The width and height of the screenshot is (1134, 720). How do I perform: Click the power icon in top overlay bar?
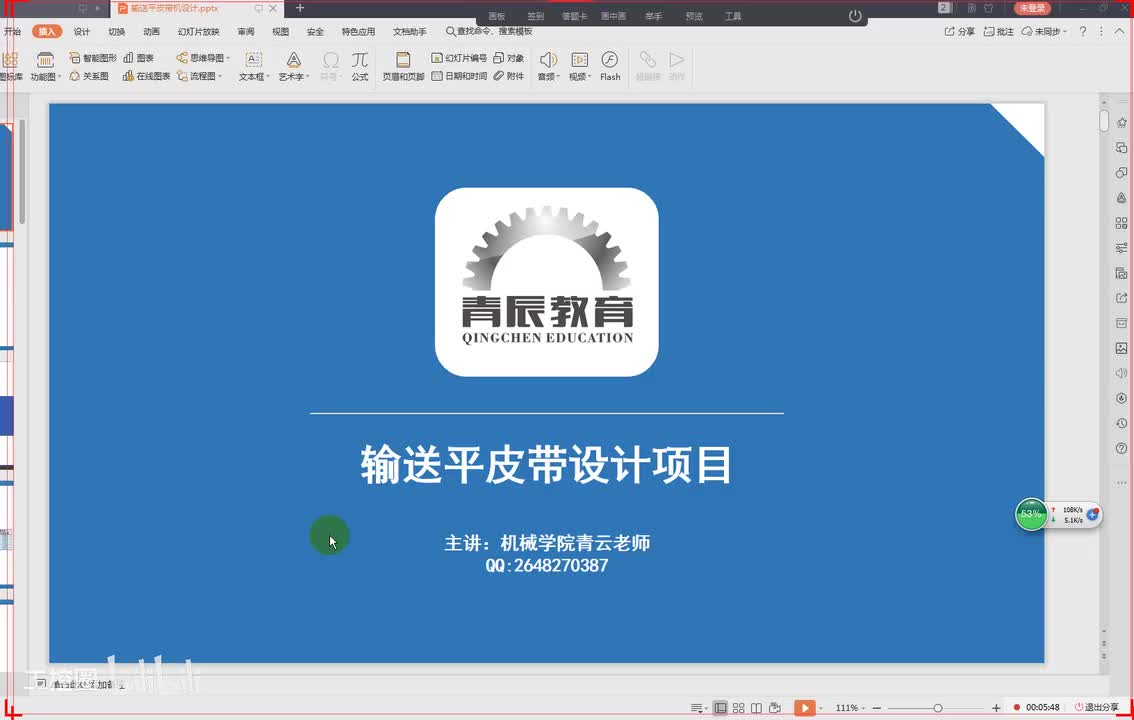tap(855, 15)
